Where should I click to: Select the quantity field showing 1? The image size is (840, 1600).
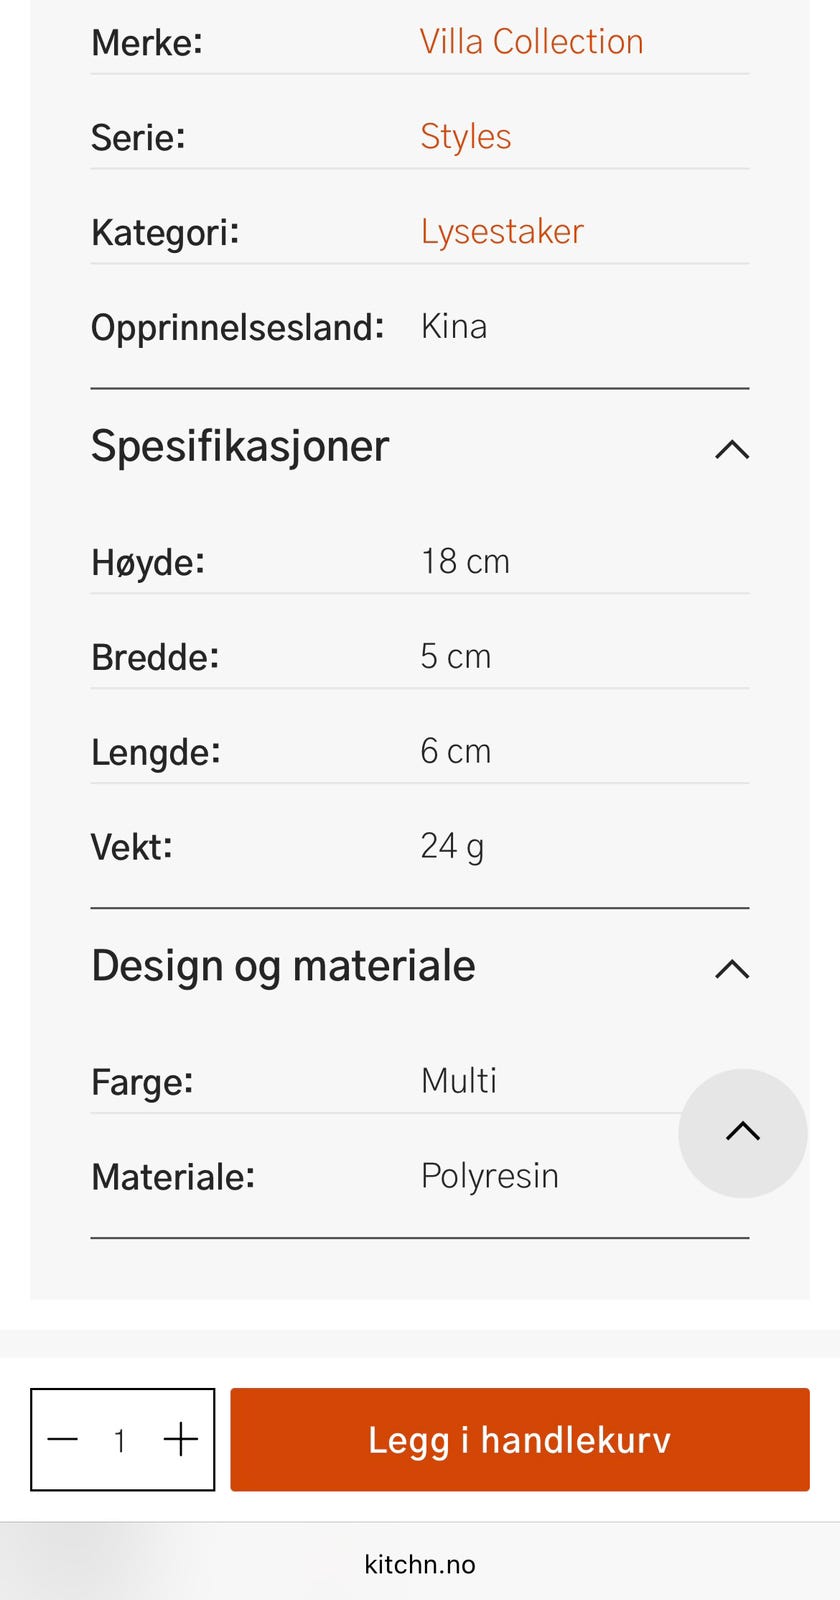tap(120, 1440)
